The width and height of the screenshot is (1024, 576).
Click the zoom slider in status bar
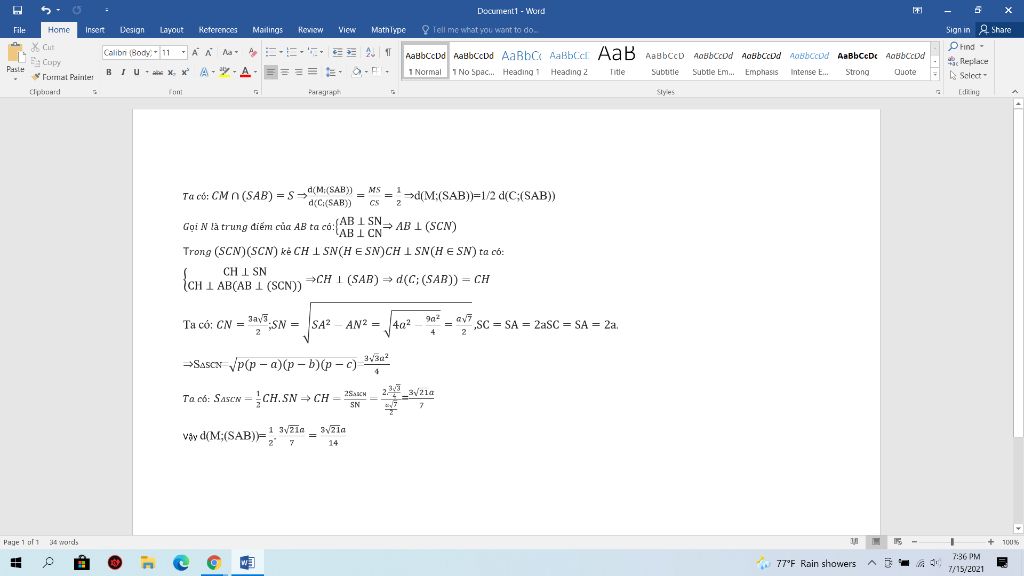(952, 542)
